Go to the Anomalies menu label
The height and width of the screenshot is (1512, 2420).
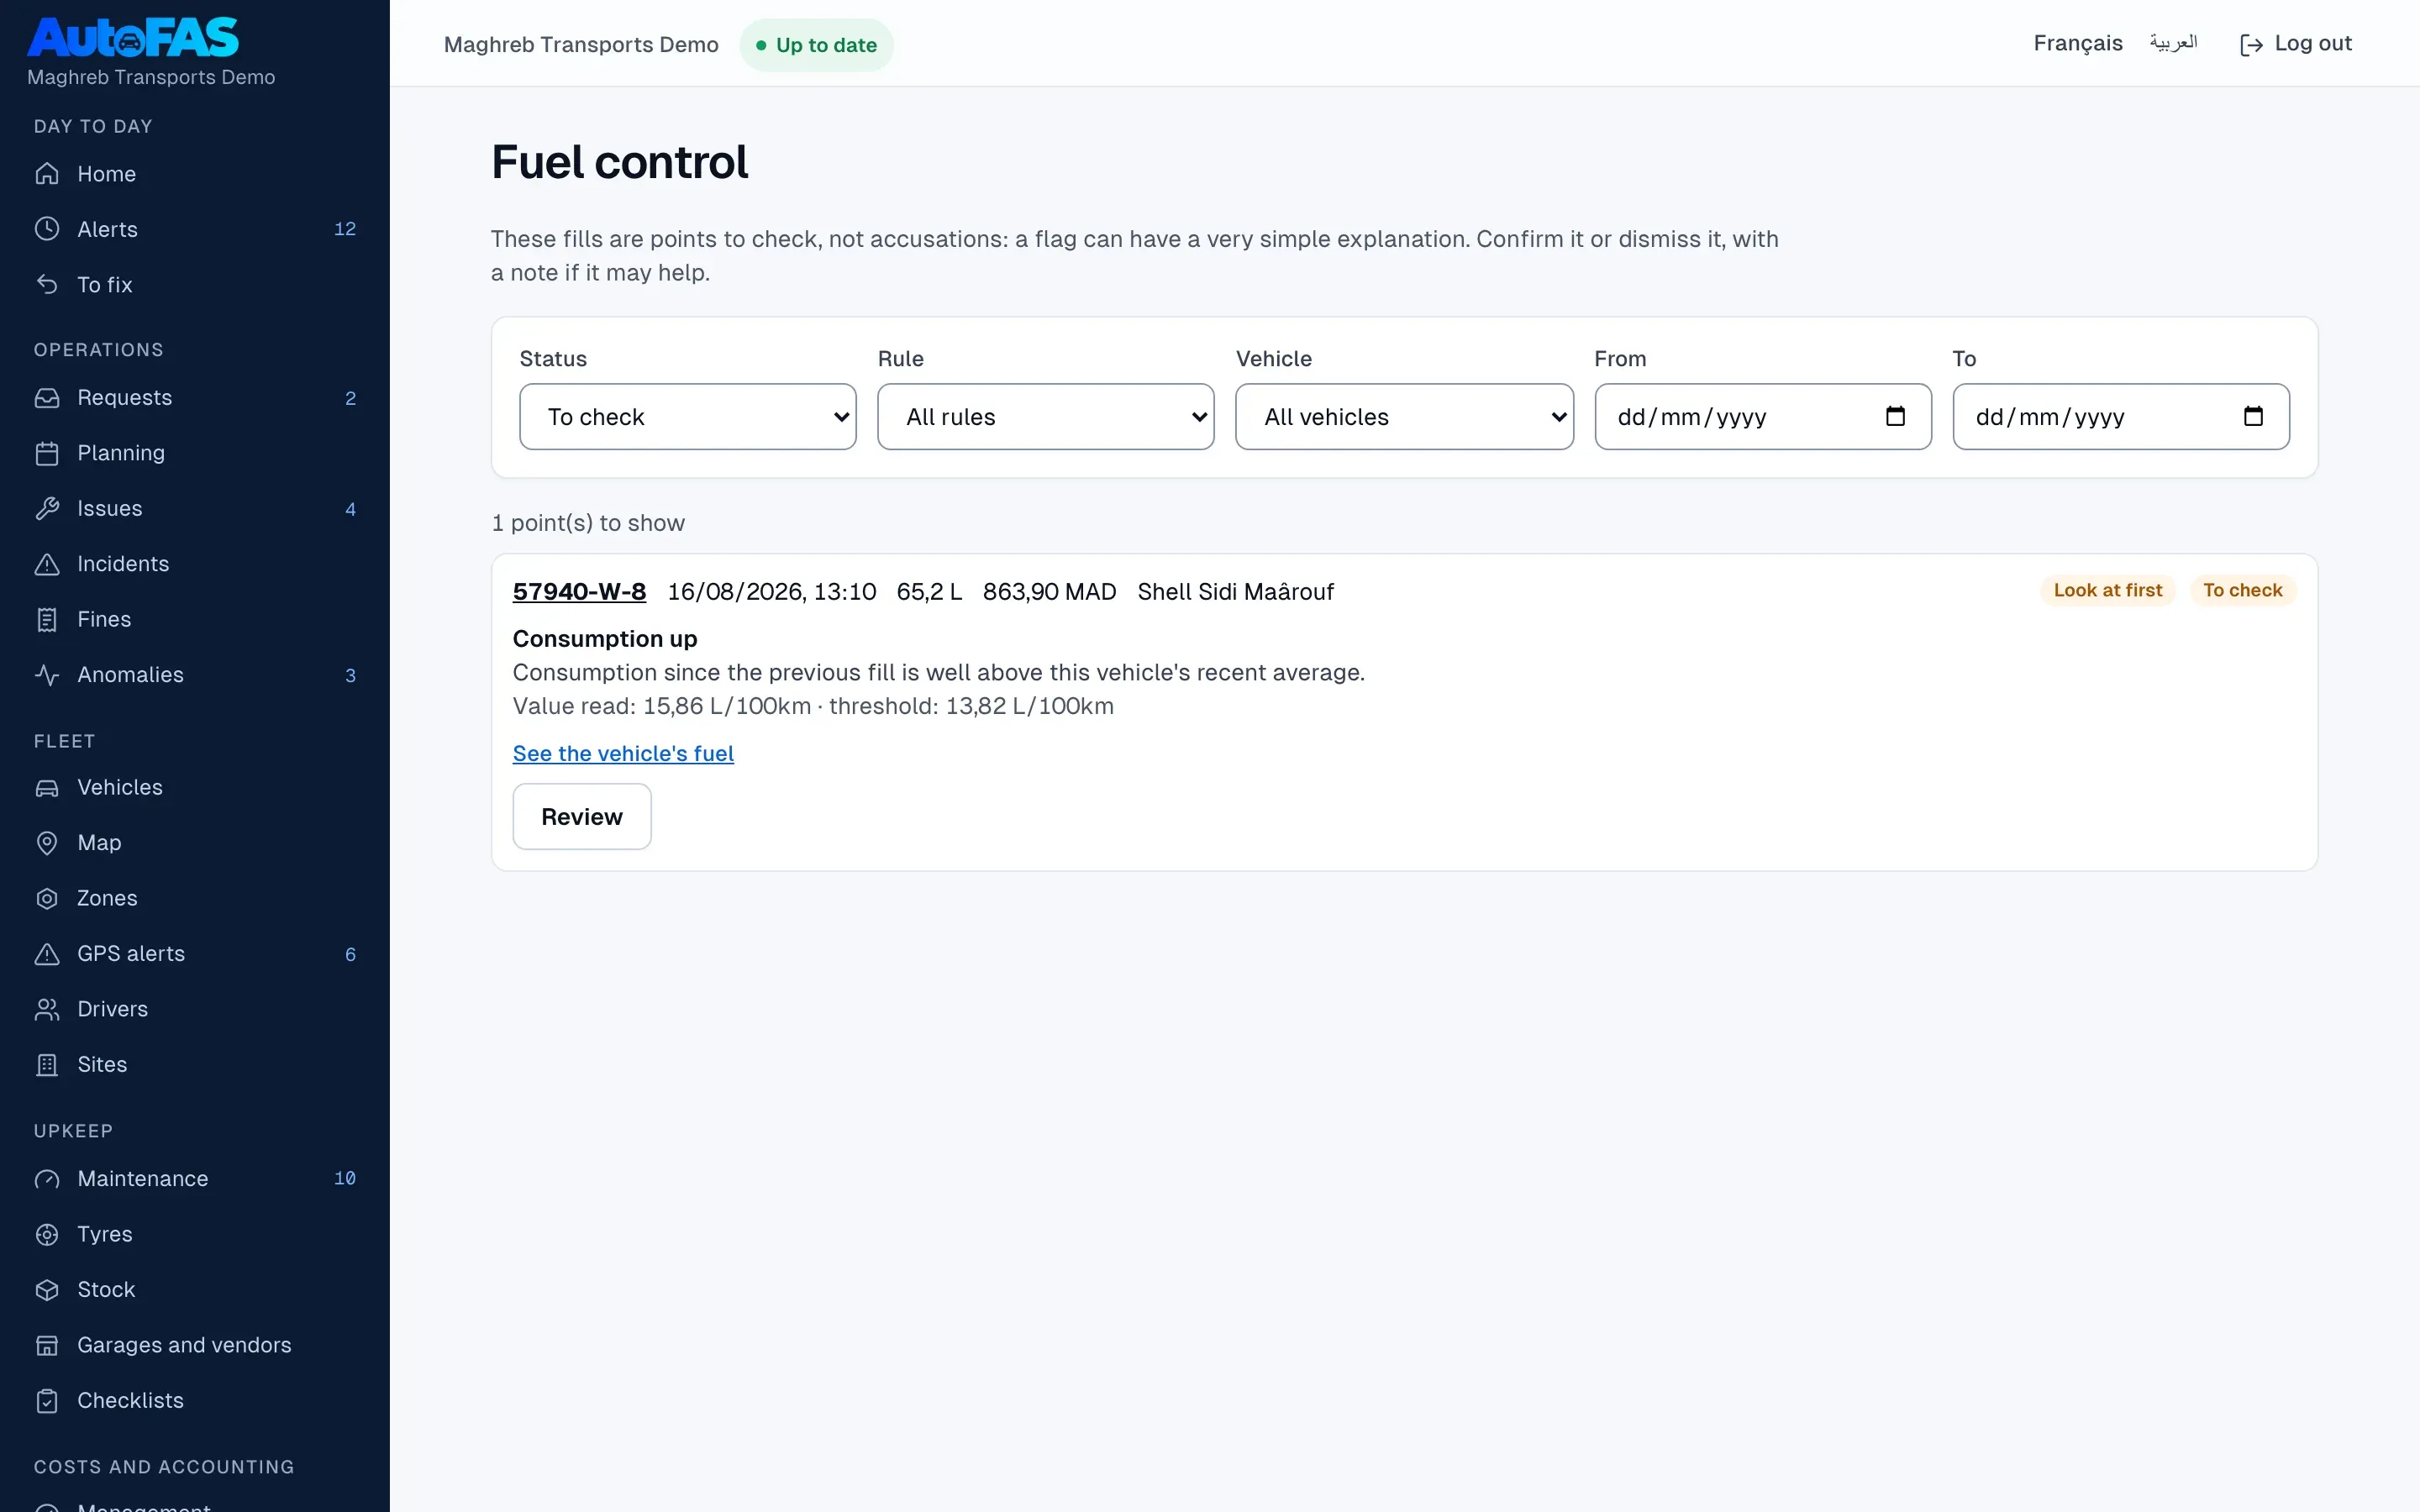130,675
